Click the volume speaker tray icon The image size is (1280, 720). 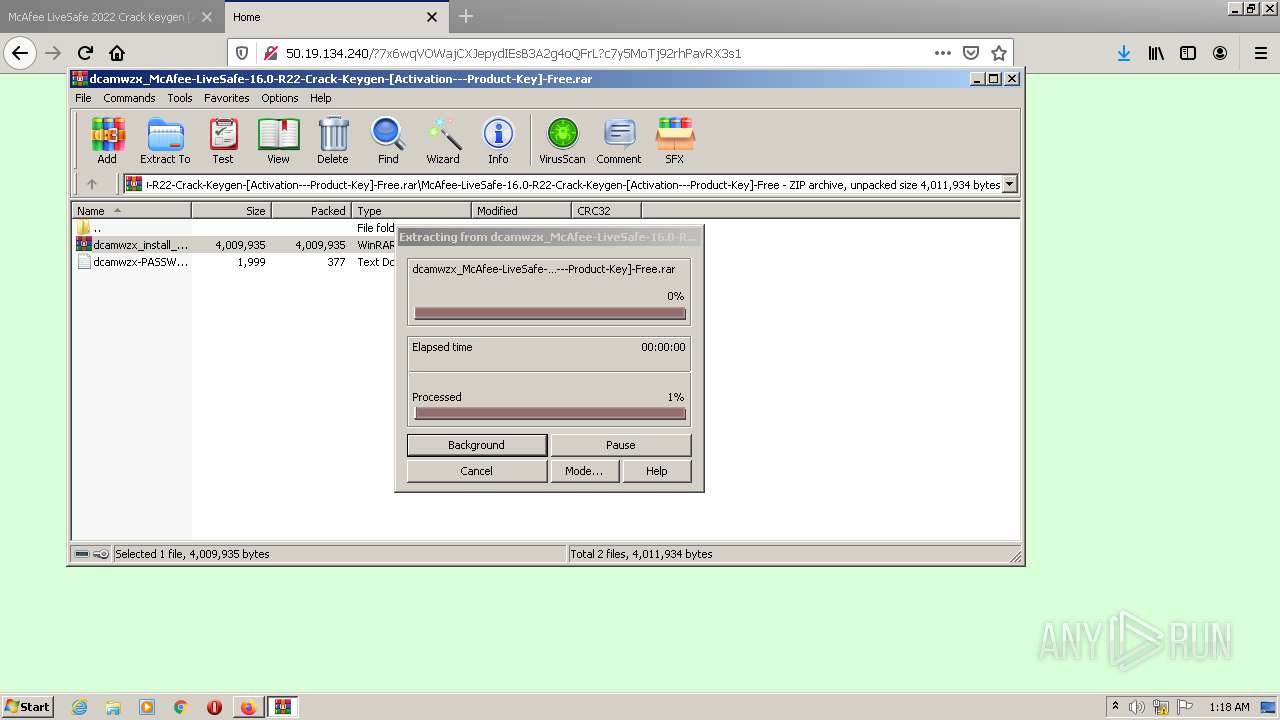click(x=1137, y=707)
